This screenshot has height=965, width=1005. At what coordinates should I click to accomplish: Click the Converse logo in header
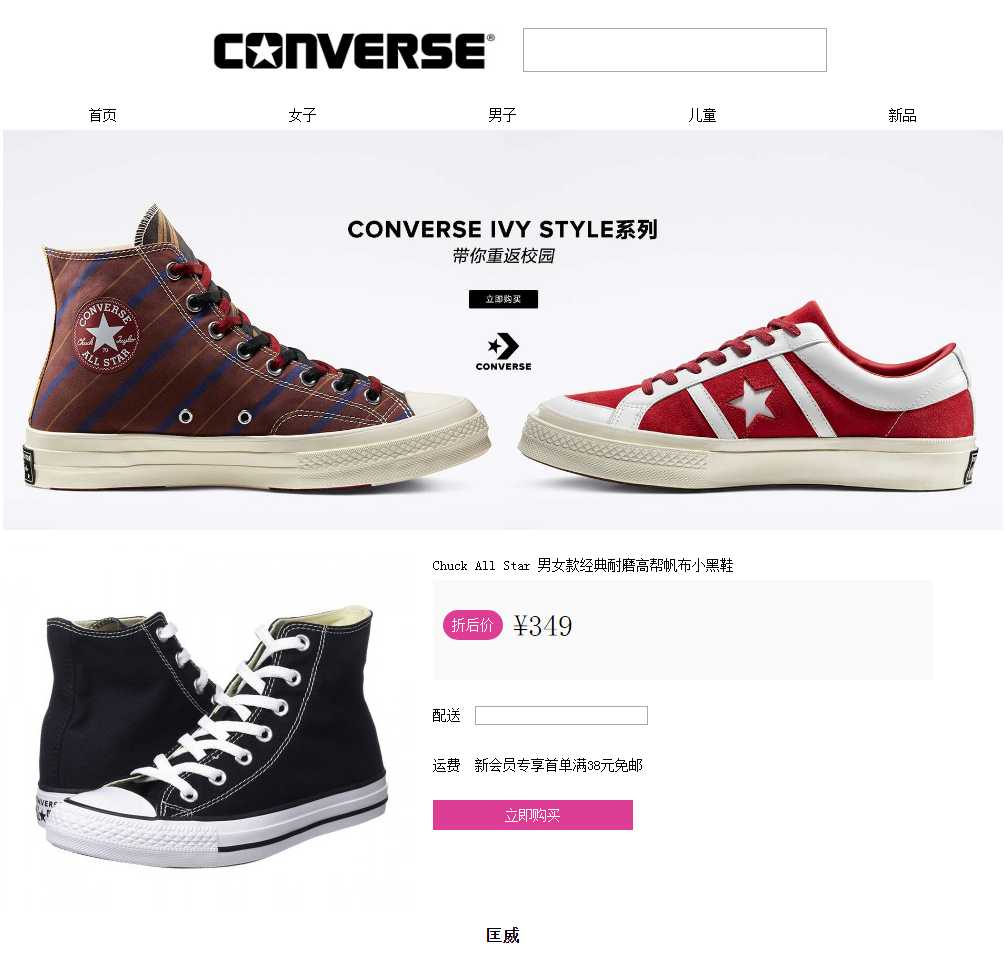[x=354, y=51]
